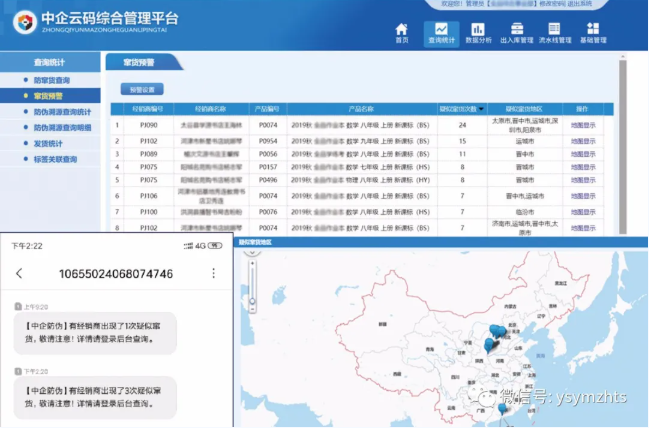Click the 经销商编号 column header
Screen dimensions: 649x428
(x=148, y=109)
